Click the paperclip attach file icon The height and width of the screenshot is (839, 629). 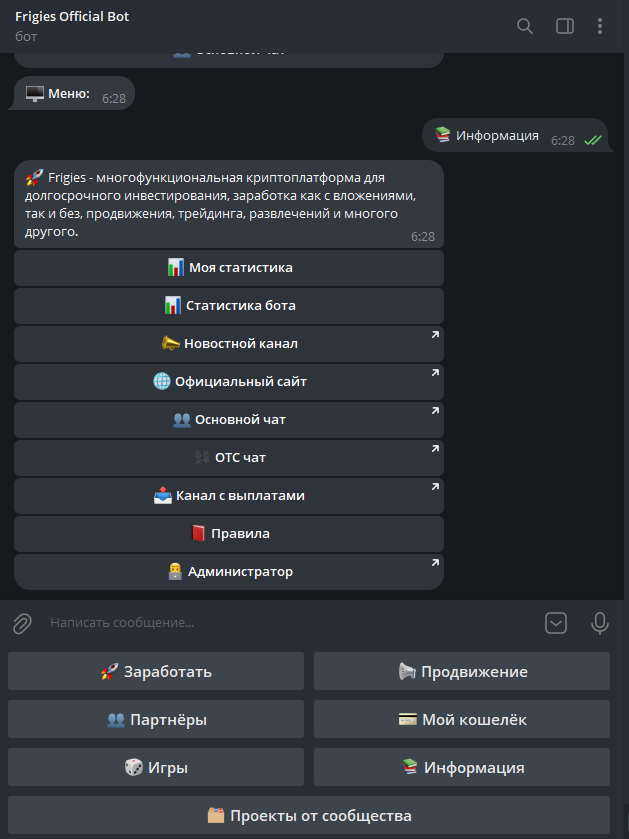pos(22,623)
